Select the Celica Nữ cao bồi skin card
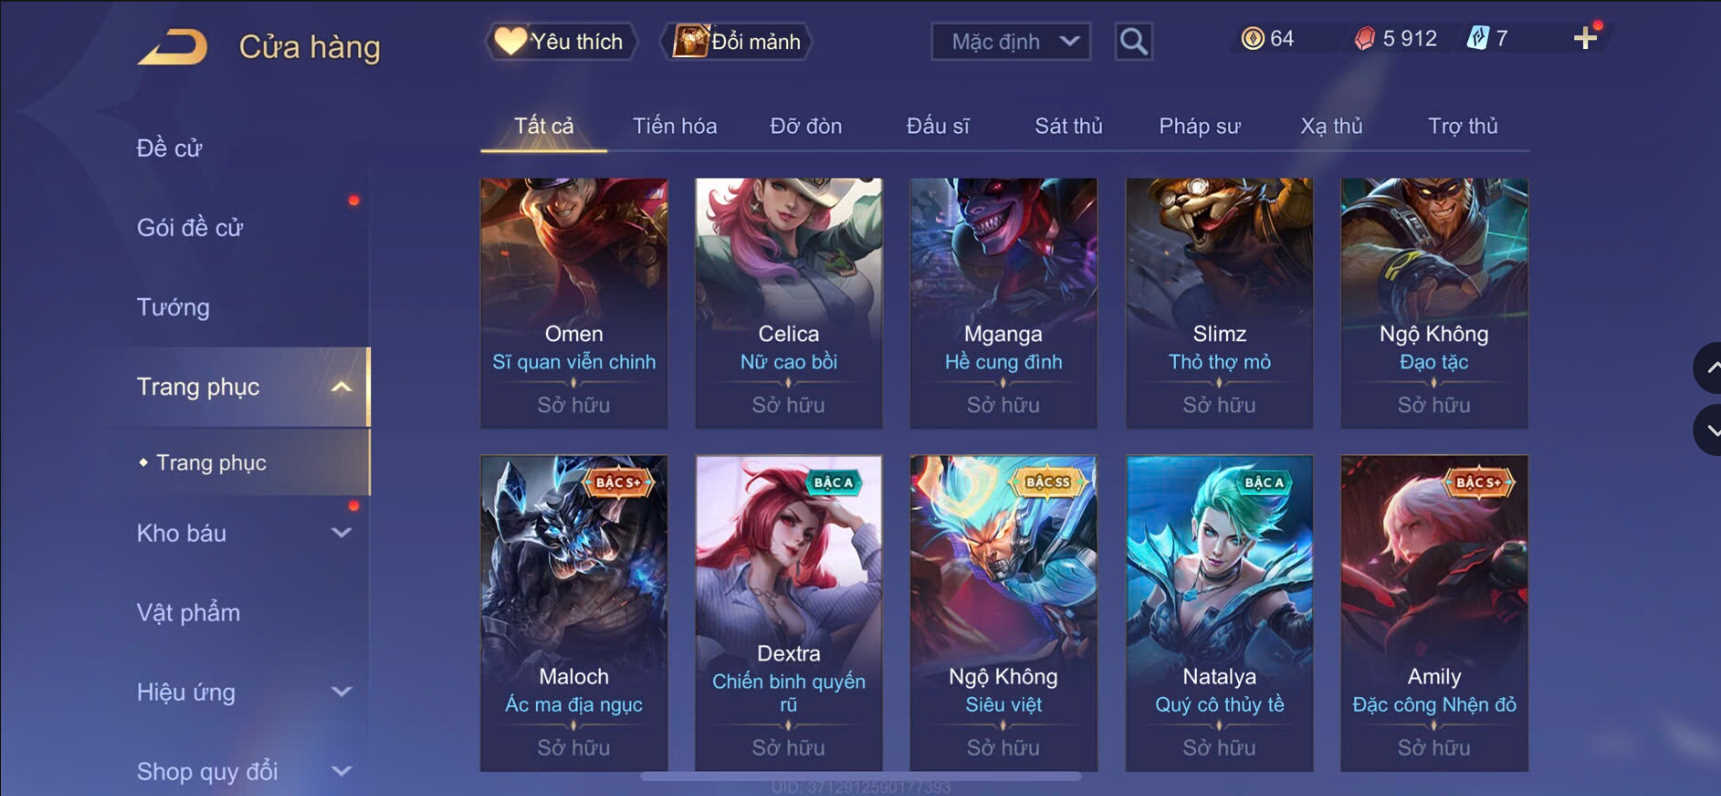 [788, 303]
